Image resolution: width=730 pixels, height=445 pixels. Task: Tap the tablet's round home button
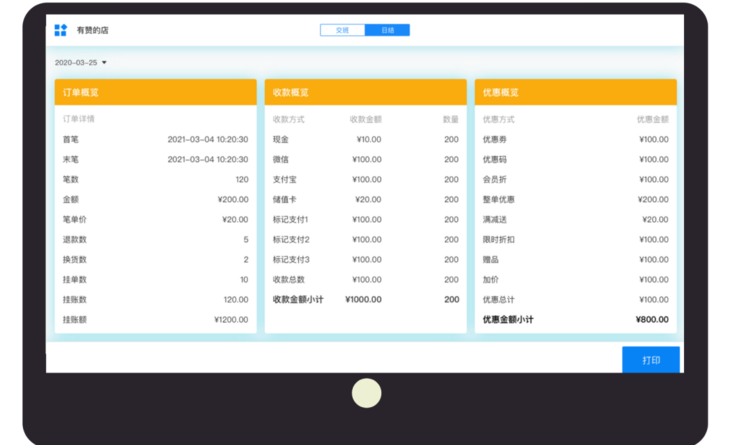[366, 393]
